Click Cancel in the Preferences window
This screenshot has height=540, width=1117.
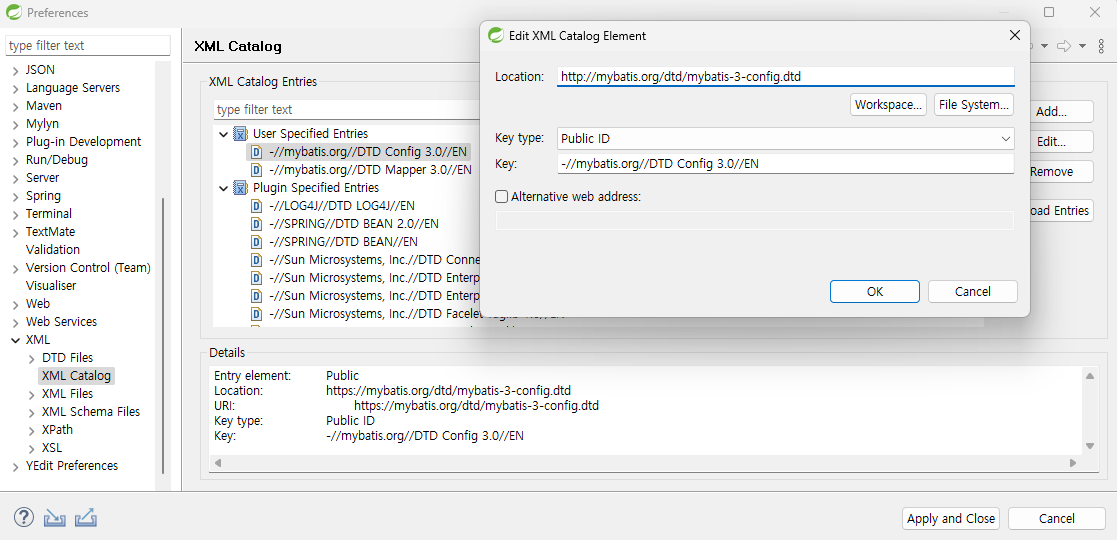[1056, 519]
